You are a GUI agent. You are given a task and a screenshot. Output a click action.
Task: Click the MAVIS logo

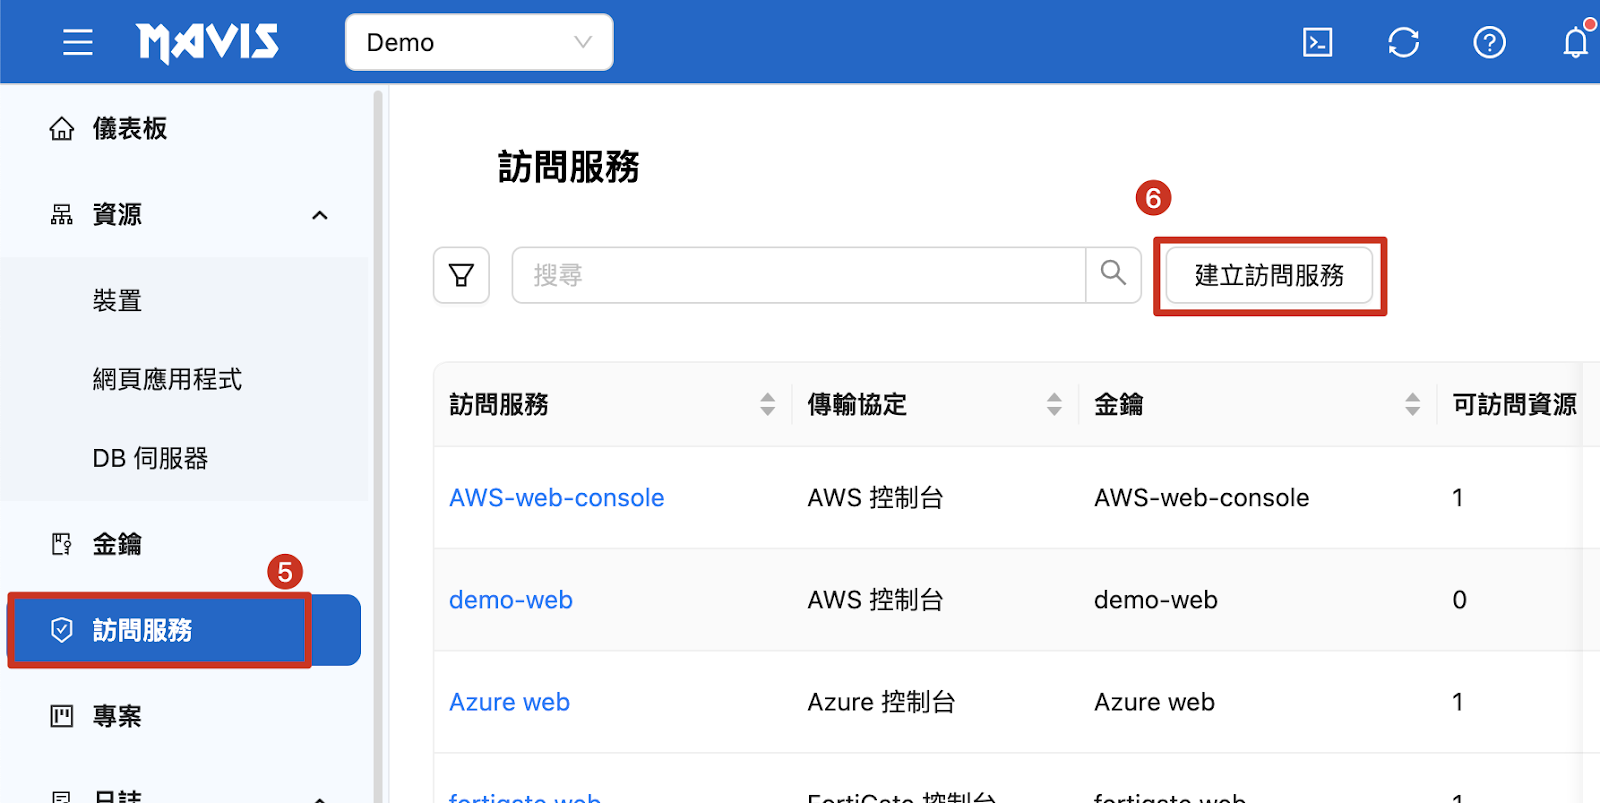coord(207,42)
